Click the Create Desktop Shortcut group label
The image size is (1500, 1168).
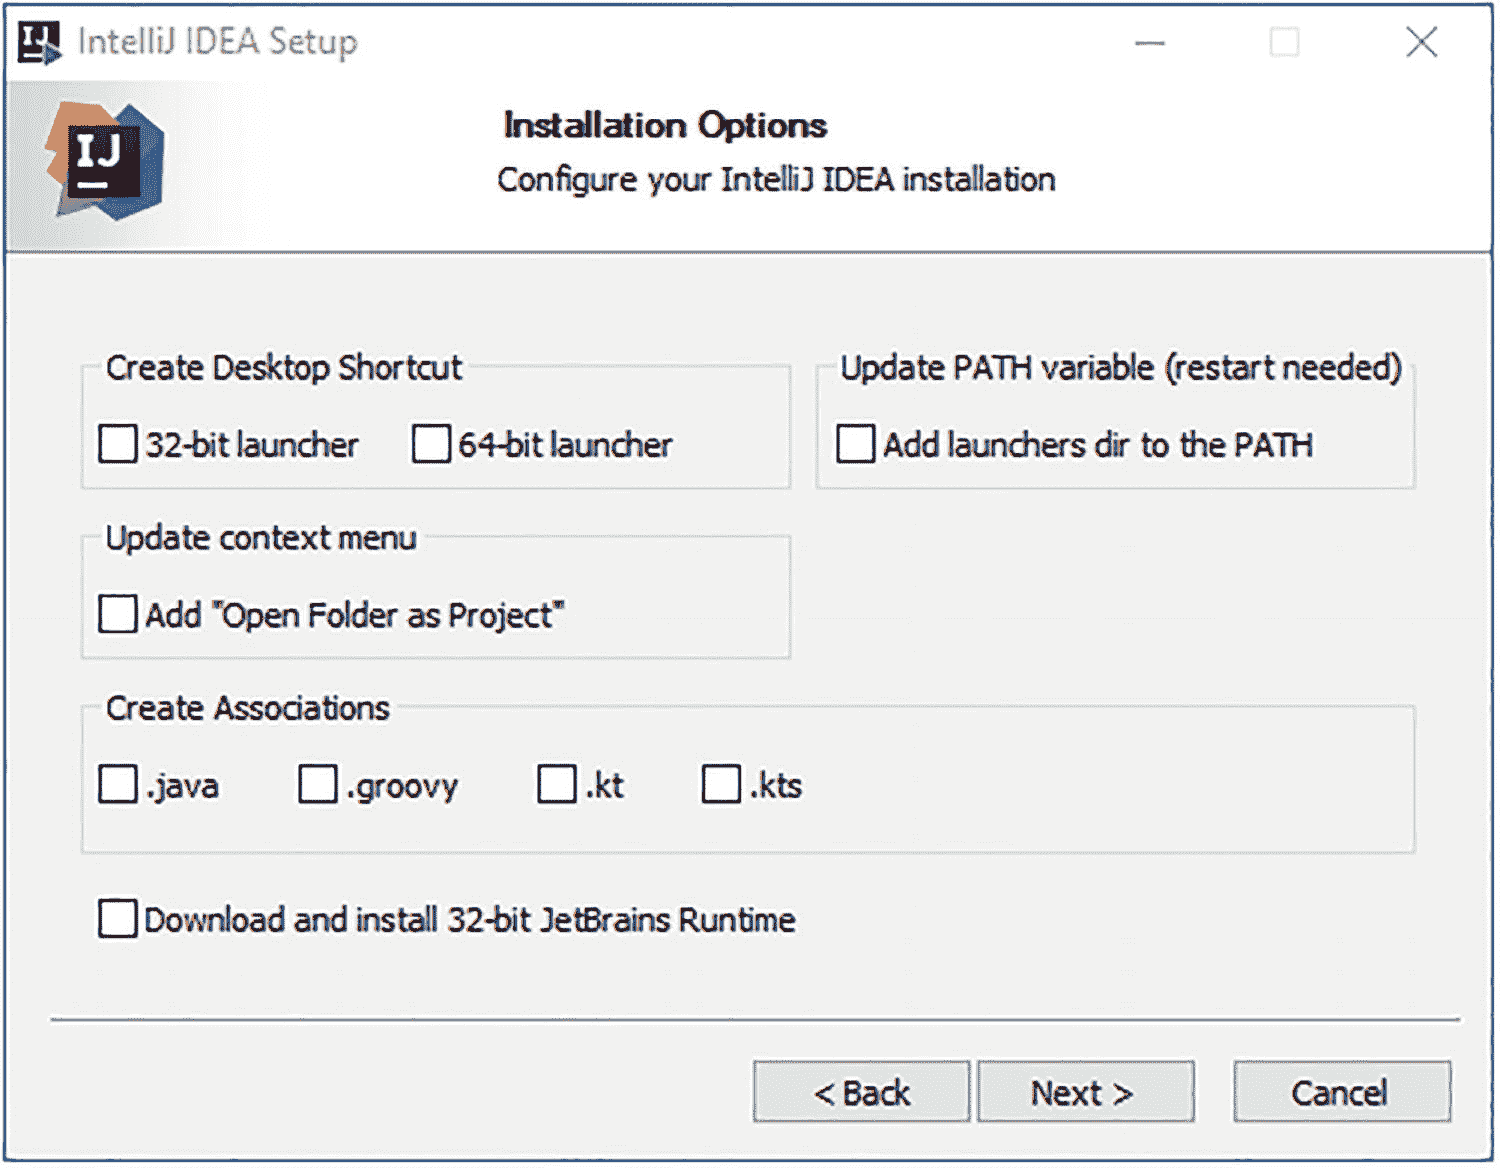tap(284, 367)
